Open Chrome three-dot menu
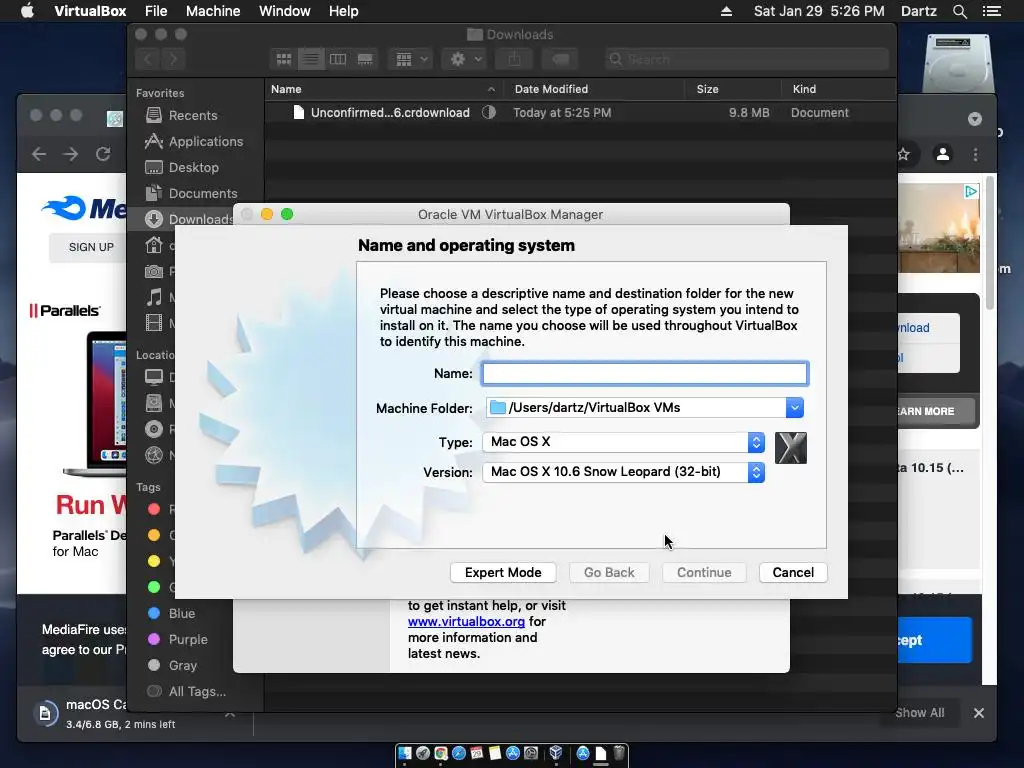Viewport: 1024px width, 768px height. (x=976, y=155)
